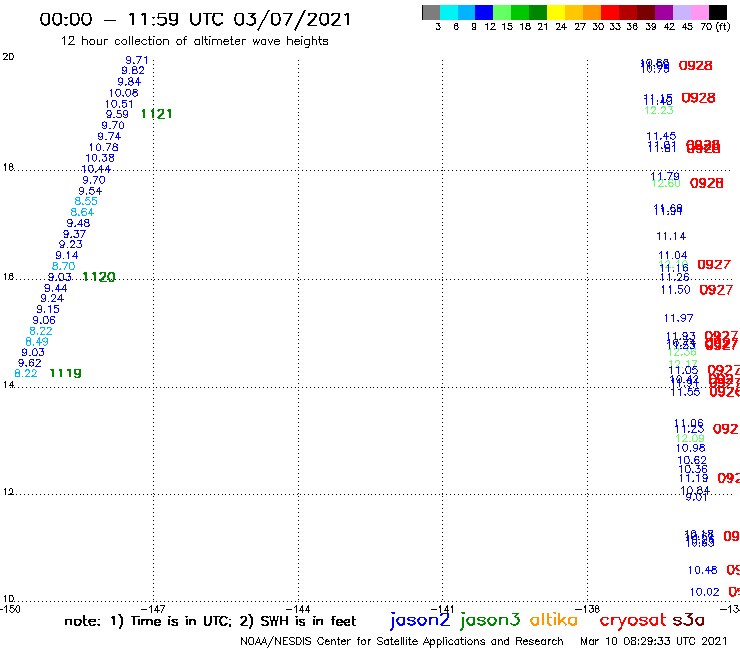Click the -144 longitude axis label
This screenshot has height=650, width=740.
[298, 609]
